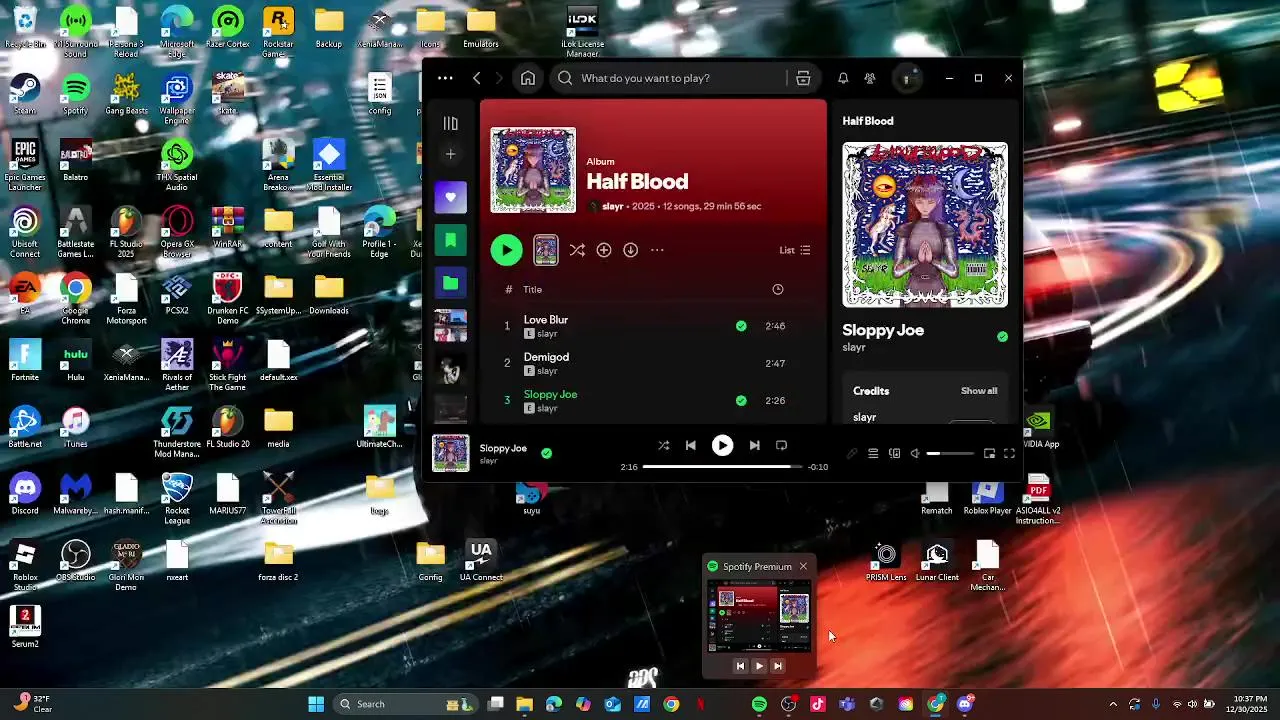Toggle saved checkmark on Sloppy Joe row
Screen dimensions: 1280x720
pos(741,400)
